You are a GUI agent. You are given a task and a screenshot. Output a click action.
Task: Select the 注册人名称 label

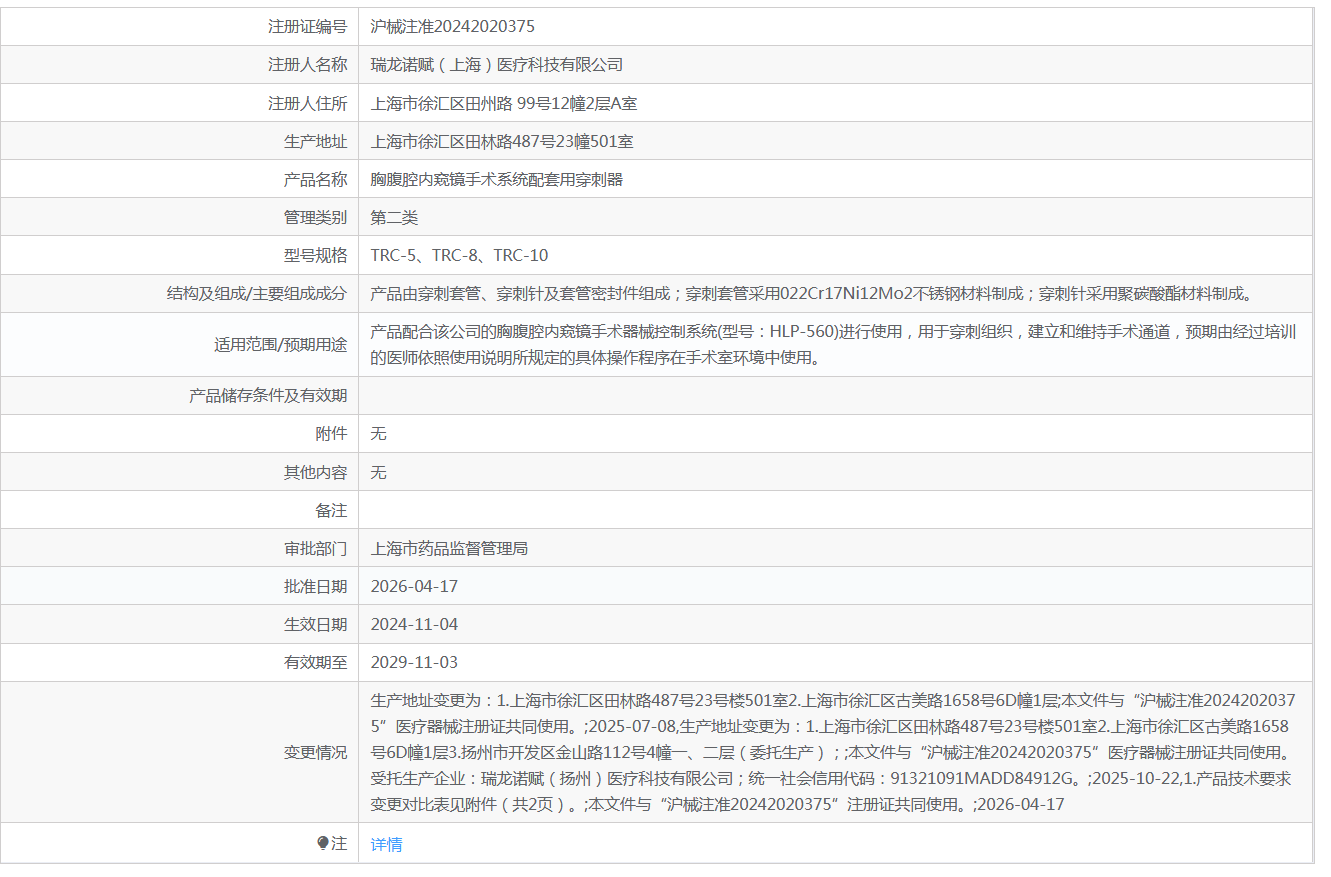click(308, 65)
